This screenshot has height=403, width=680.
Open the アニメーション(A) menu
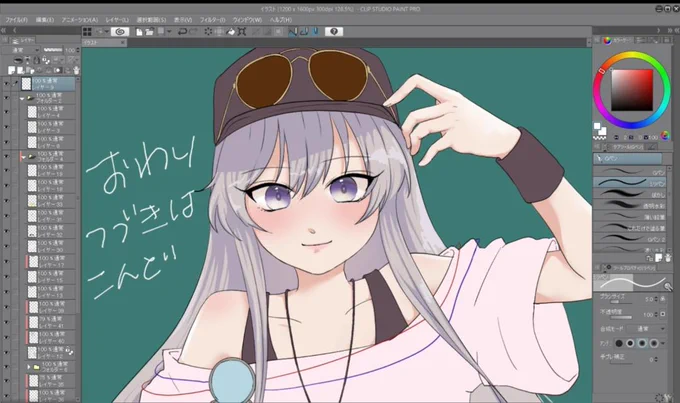(x=80, y=20)
